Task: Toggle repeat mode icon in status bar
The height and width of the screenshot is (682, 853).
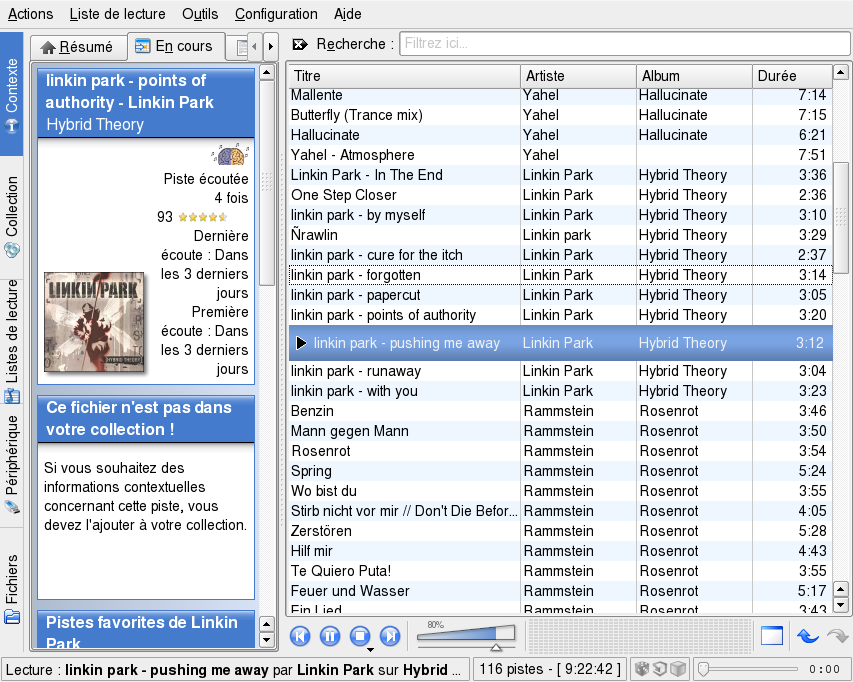Action: 659,668
